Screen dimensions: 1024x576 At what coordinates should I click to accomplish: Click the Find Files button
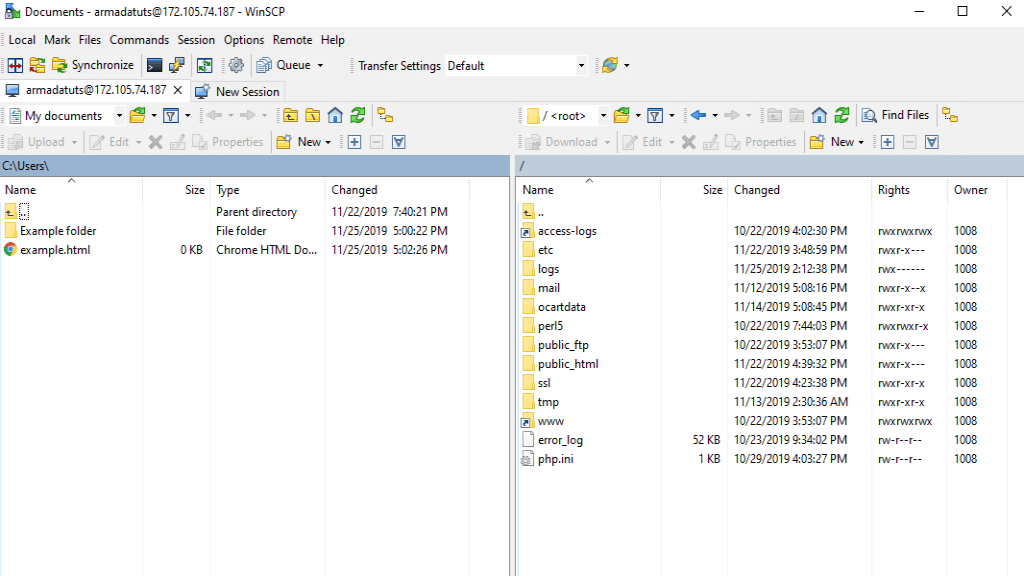tap(895, 116)
